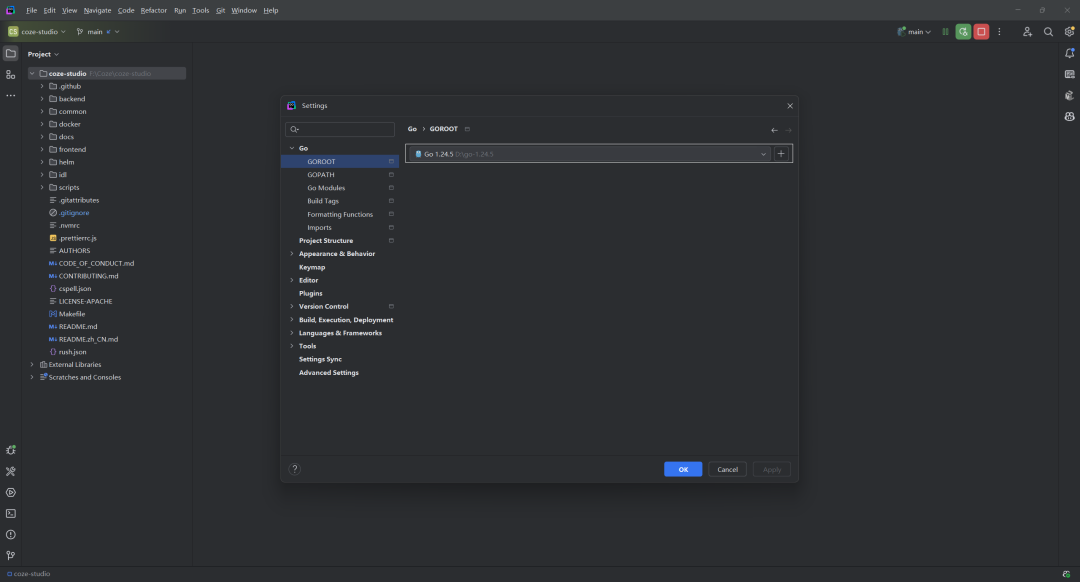Viewport: 1080px width, 582px height.
Task: Expand Languages & Frameworks settings
Action: 292,333
